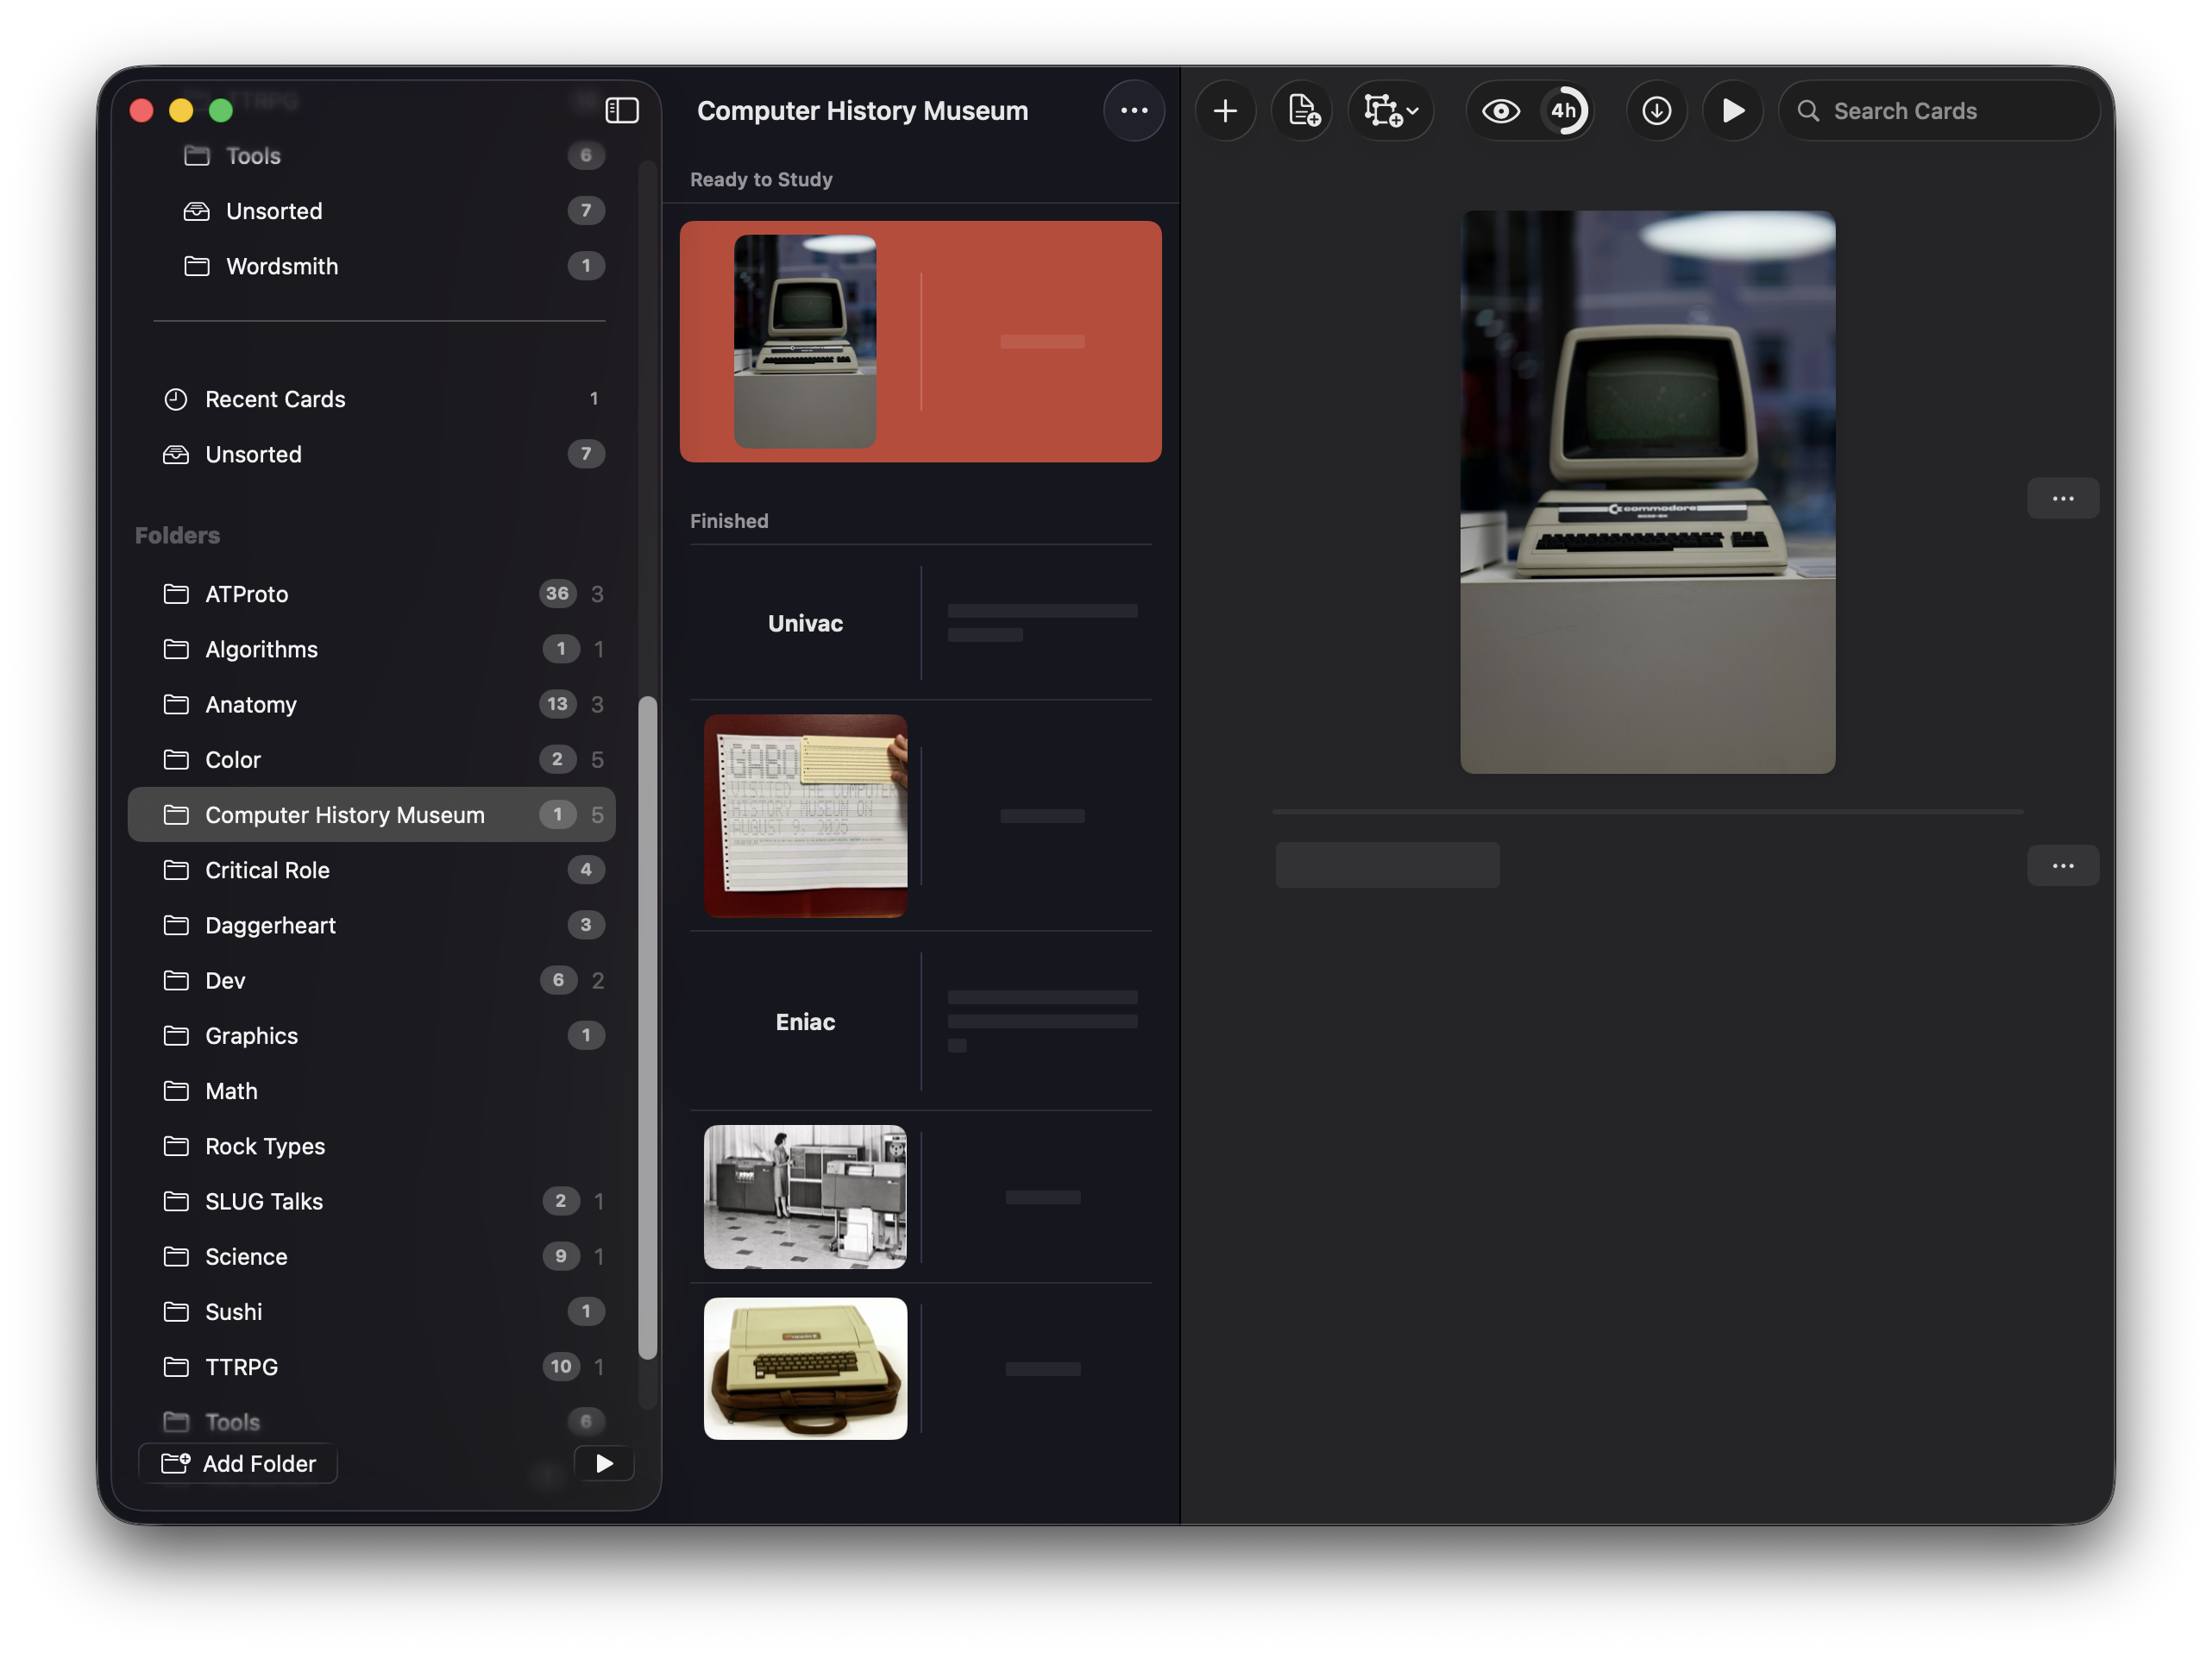Start a study session with the play icon
Image resolution: width=2212 pixels, height=1653 pixels.
(x=1733, y=111)
